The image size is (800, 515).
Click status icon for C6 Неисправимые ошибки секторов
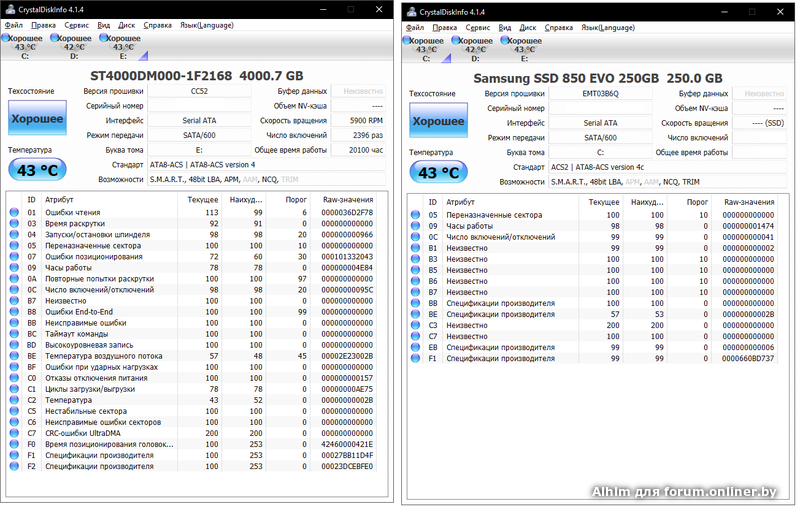click(14, 422)
